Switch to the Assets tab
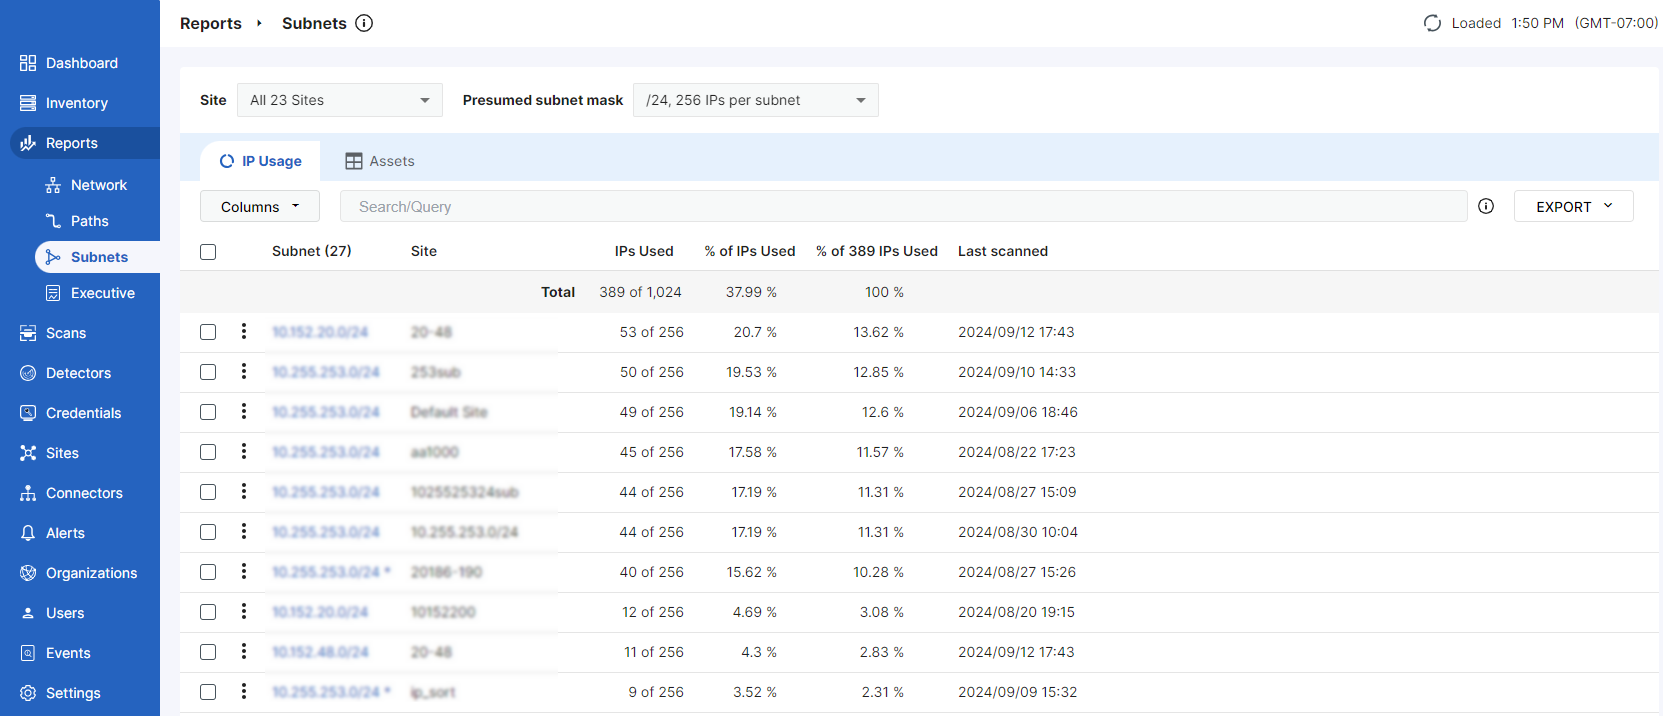Screen dimensions: 1663x716 (380, 161)
